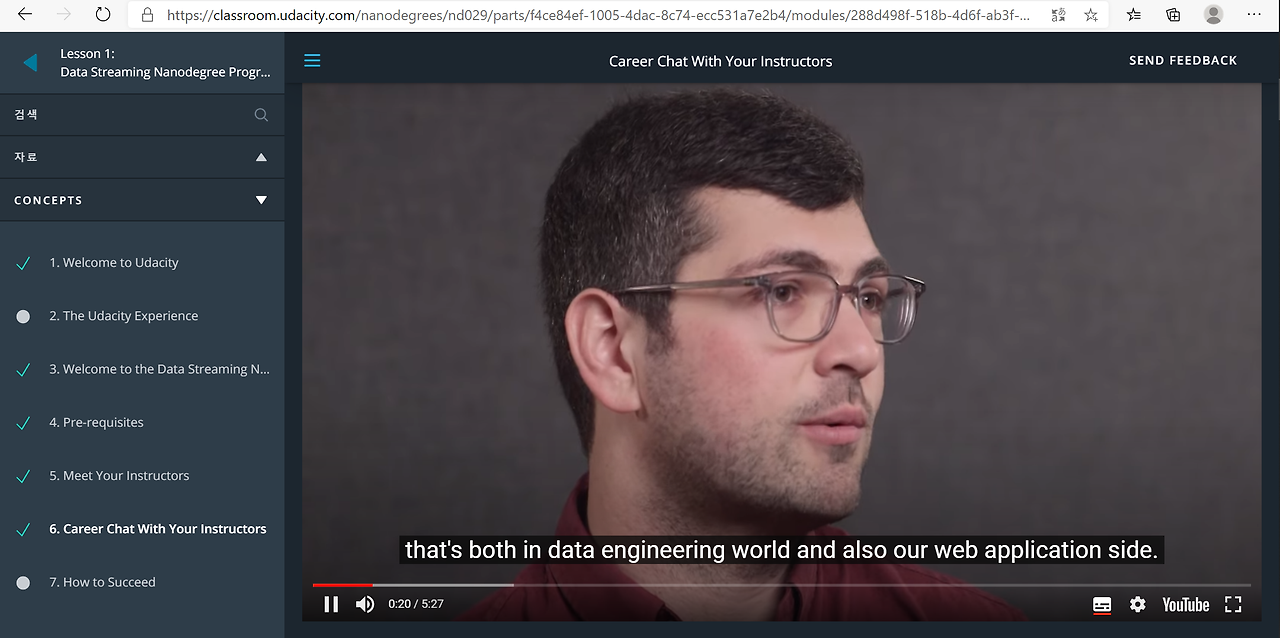Open the browser favorites list icon
This screenshot has height=638, width=1280.
(x=1134, y=15)
